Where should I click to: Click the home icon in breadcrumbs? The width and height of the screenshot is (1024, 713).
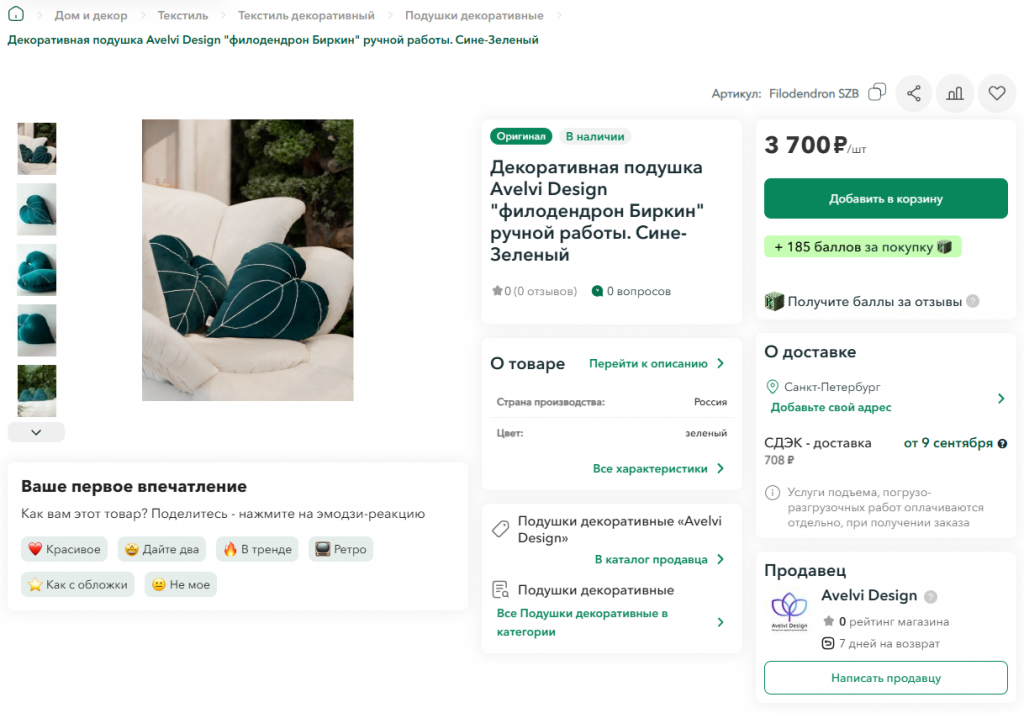click(16, 14)
